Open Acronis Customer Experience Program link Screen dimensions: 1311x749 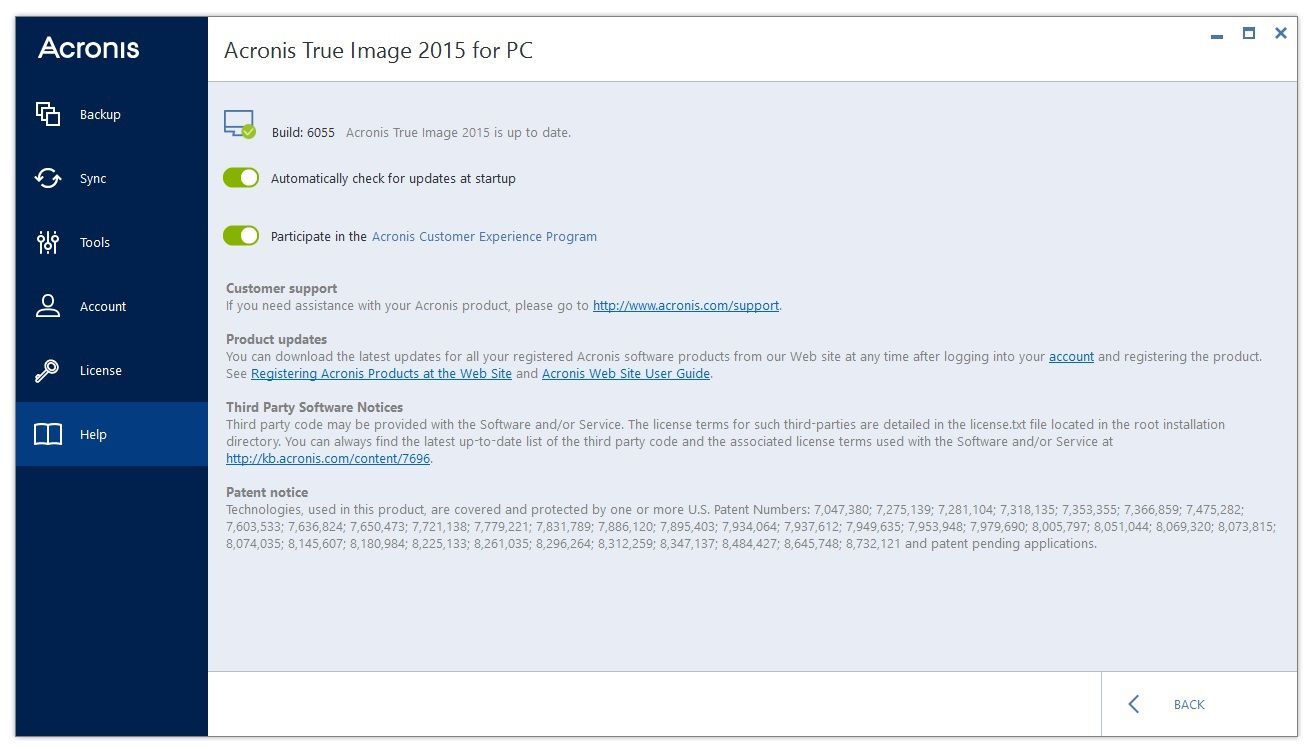click(x=484, y=237)
